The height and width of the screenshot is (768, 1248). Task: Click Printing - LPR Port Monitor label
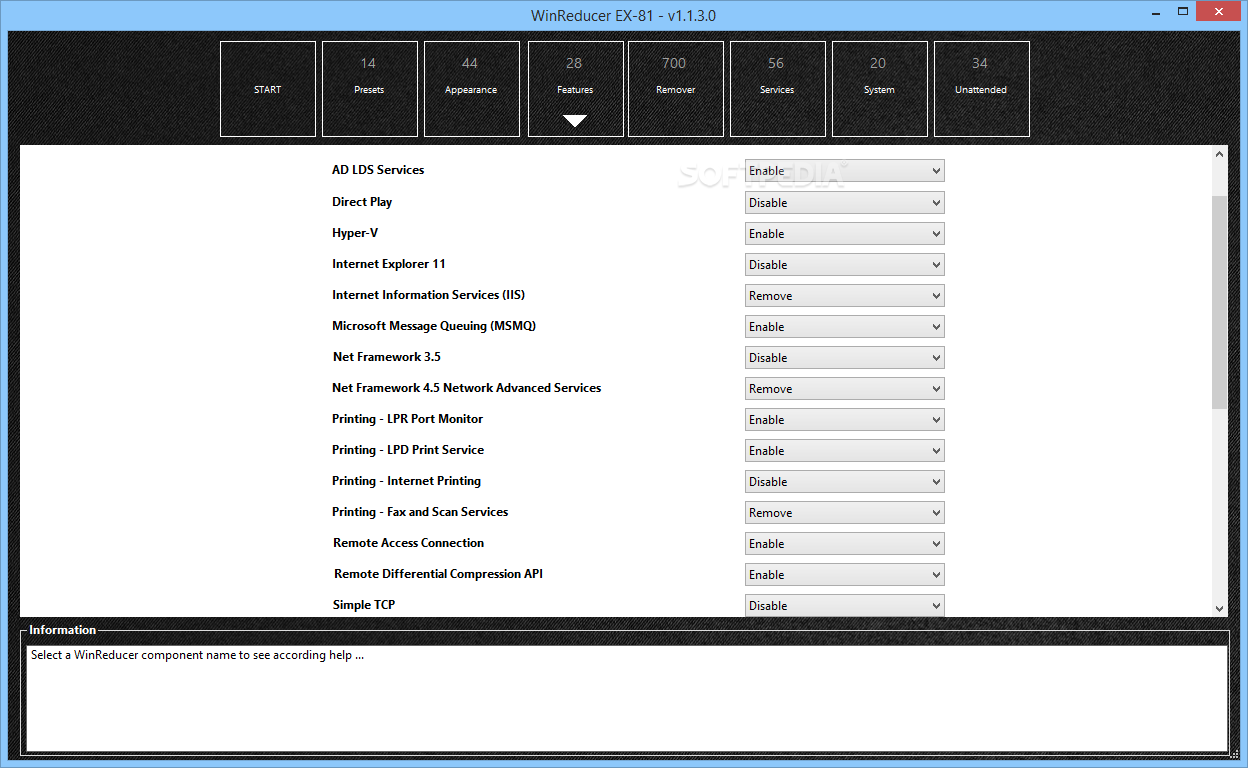[x=408, y=419]
